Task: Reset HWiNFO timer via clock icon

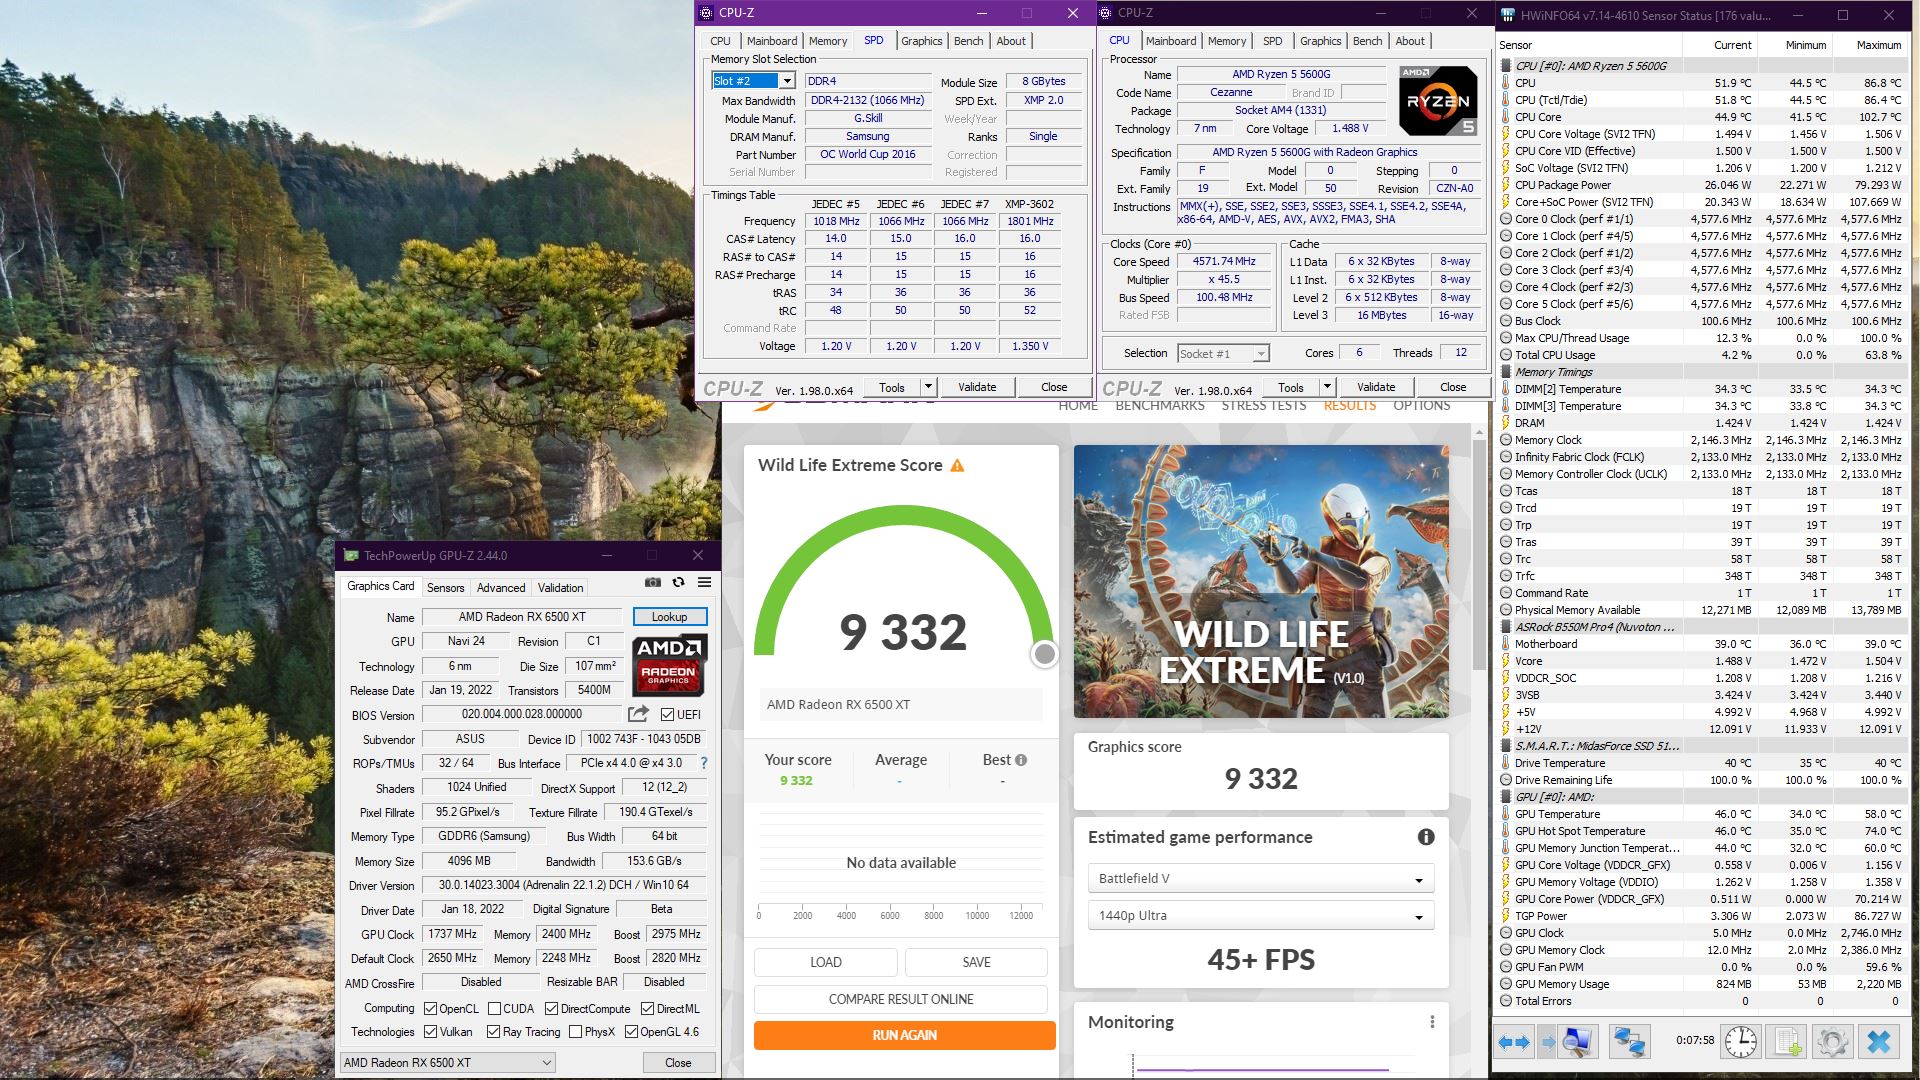Action: point(1740,1042)
